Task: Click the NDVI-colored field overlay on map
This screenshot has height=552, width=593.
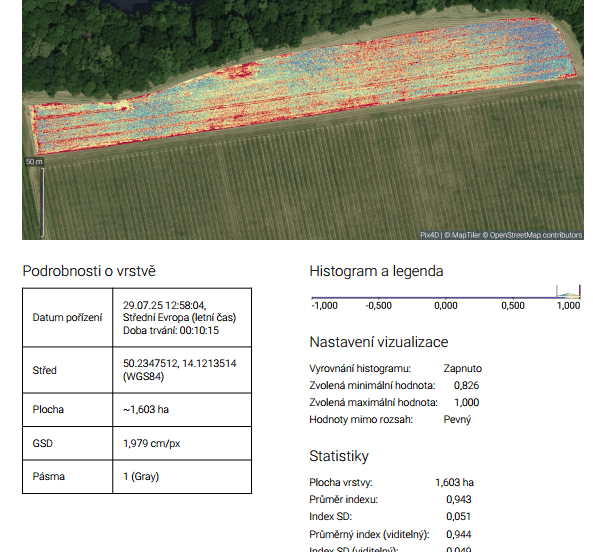Action: [x=303, y=87]
